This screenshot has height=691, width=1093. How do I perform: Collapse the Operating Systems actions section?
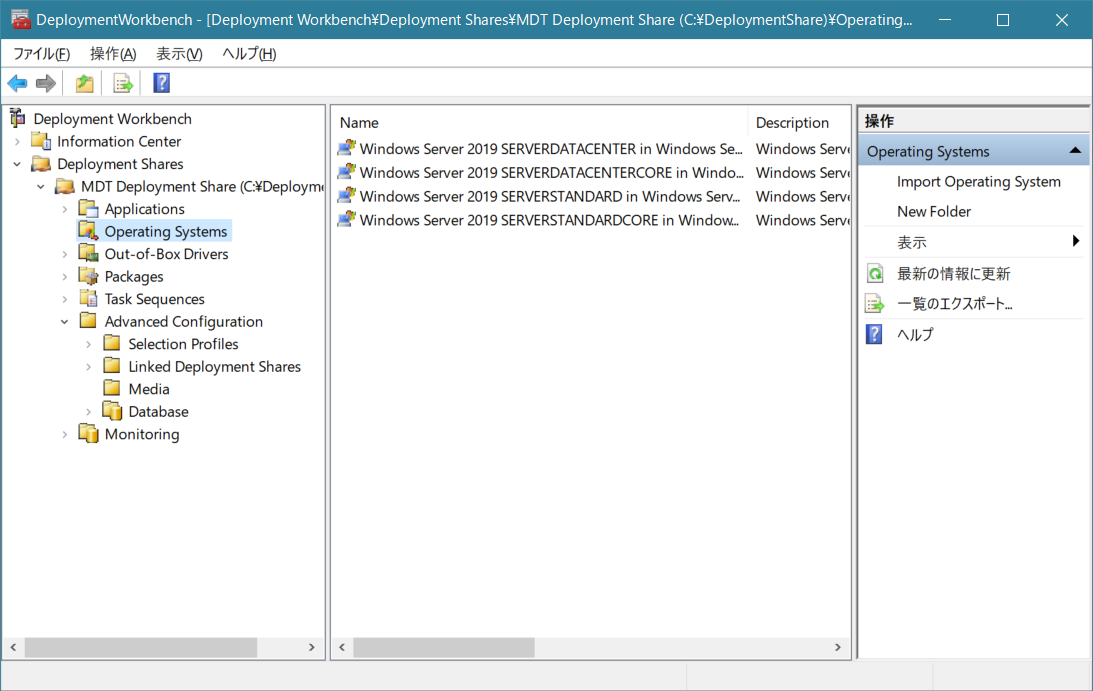(1076, 151)
